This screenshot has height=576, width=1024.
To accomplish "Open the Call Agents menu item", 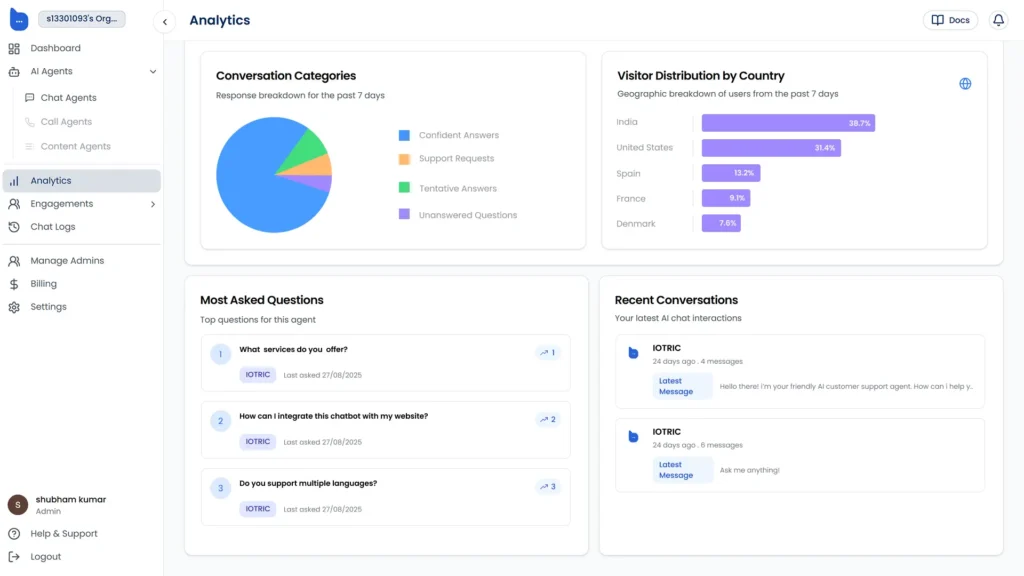I will click(x=67, y=122).
